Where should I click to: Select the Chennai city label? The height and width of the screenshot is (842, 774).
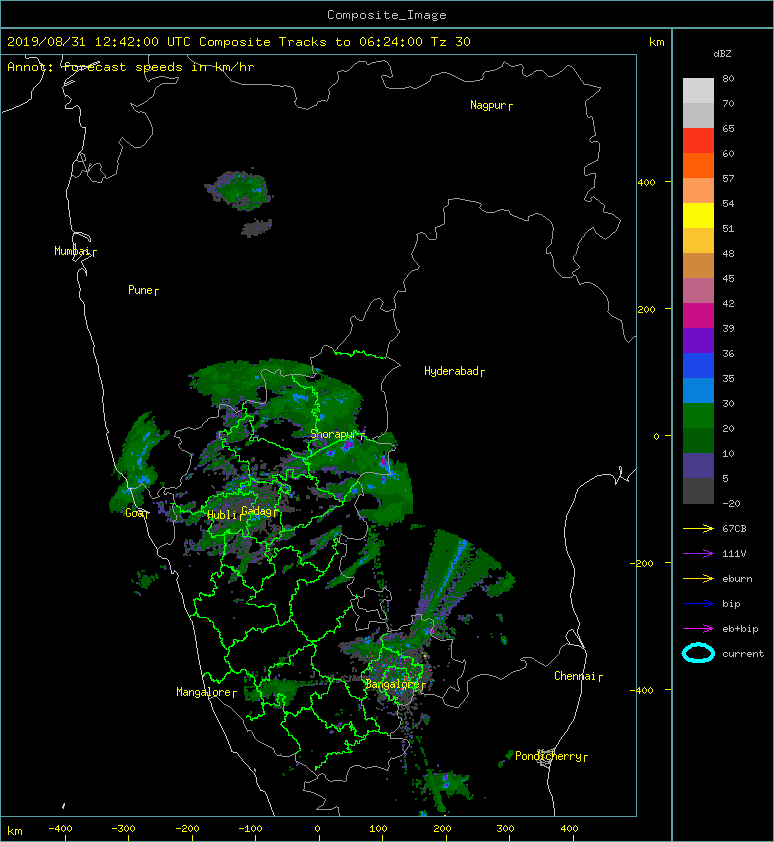[x=575, y=676]
